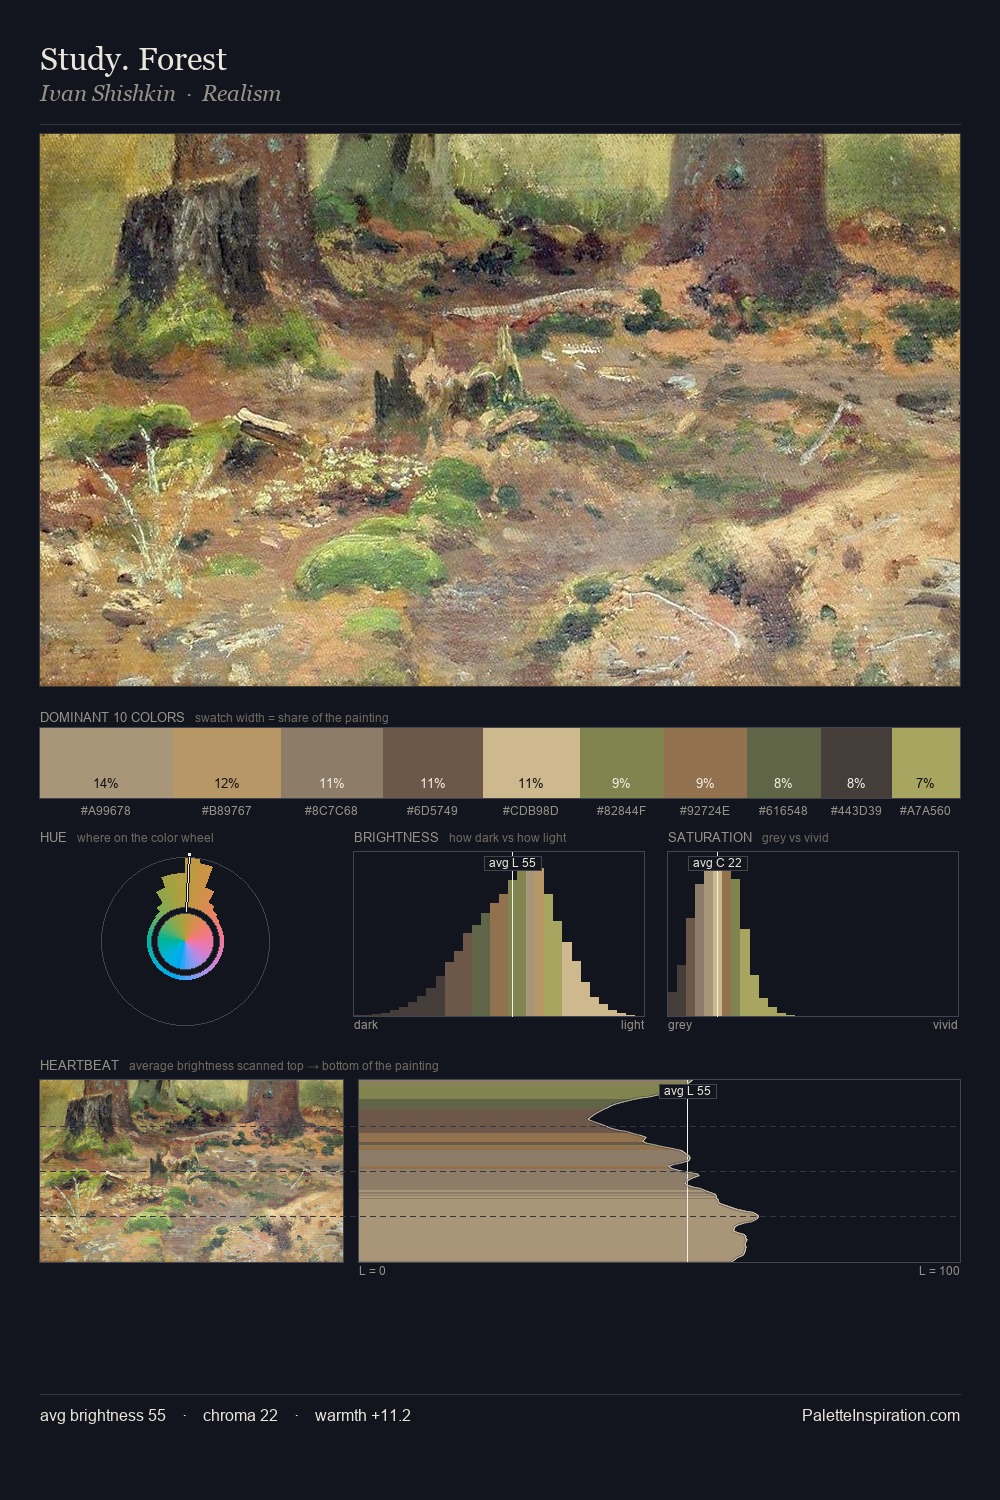Click 'swatch width = share of the painting' caption
The image size is (1000, 1500).
coord(292,717)
